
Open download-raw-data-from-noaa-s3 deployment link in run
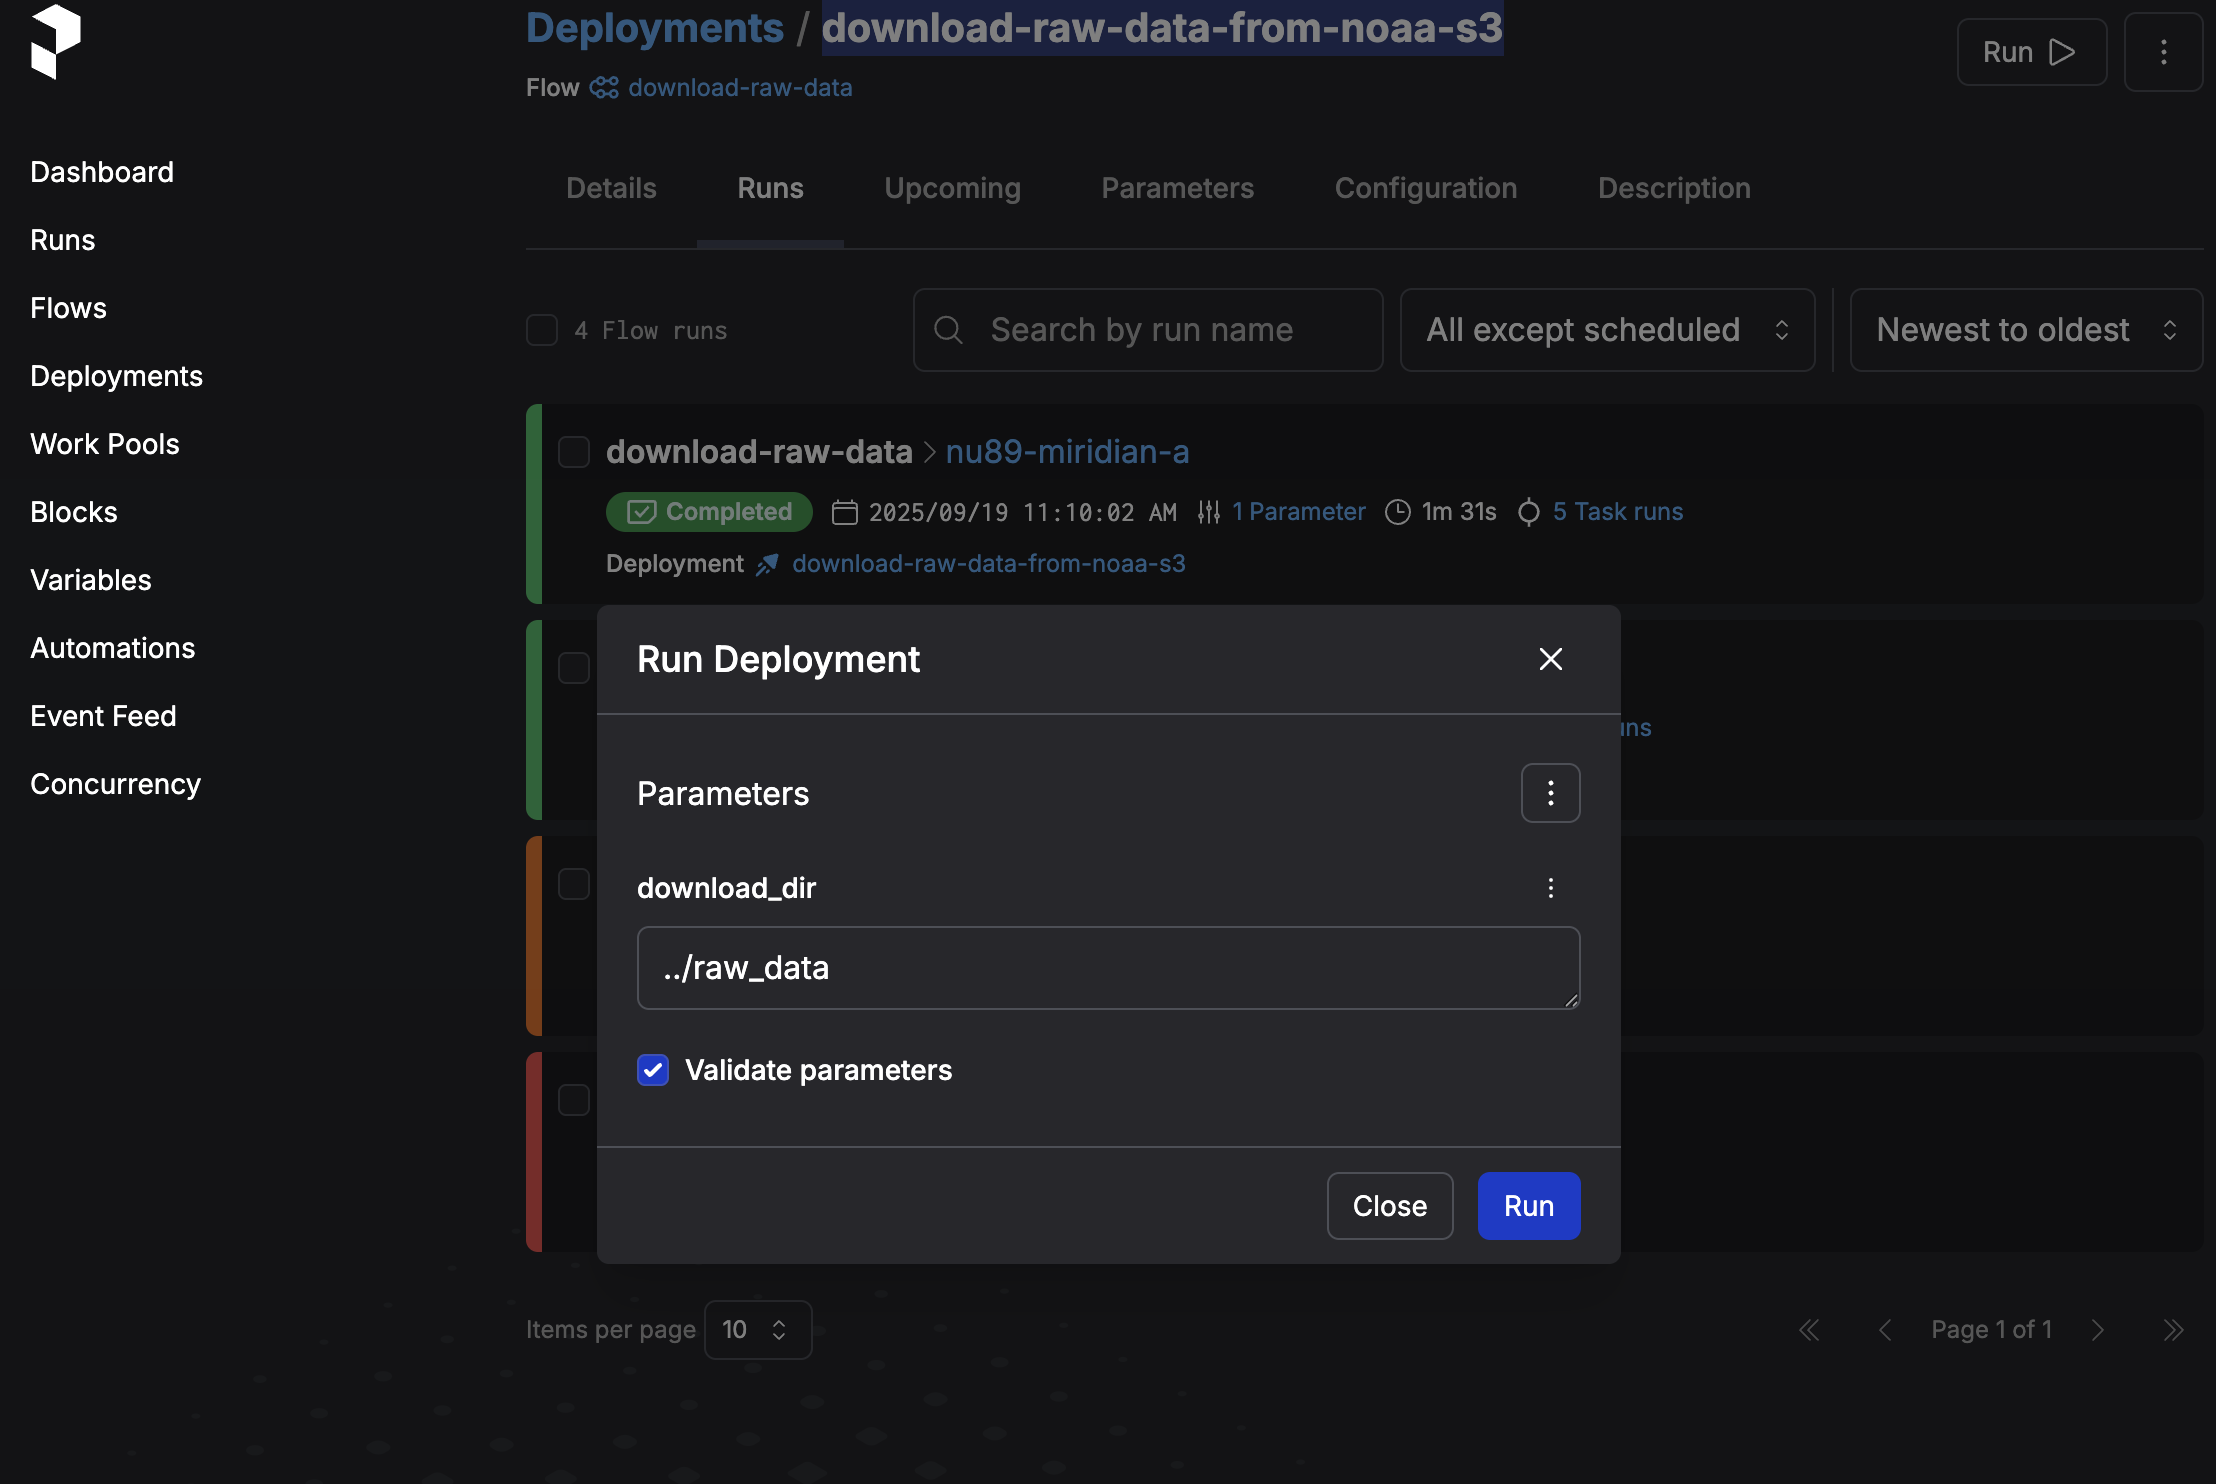click(x=989, y=564)
